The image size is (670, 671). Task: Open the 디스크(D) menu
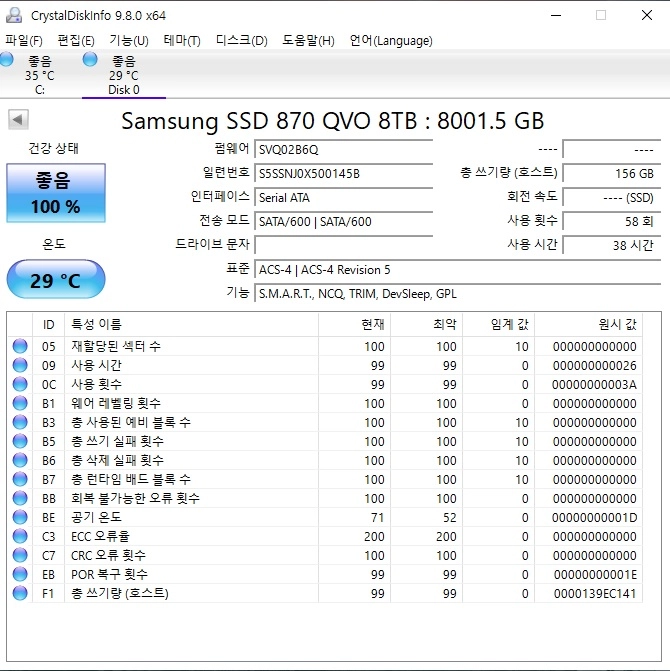(241, 41)
